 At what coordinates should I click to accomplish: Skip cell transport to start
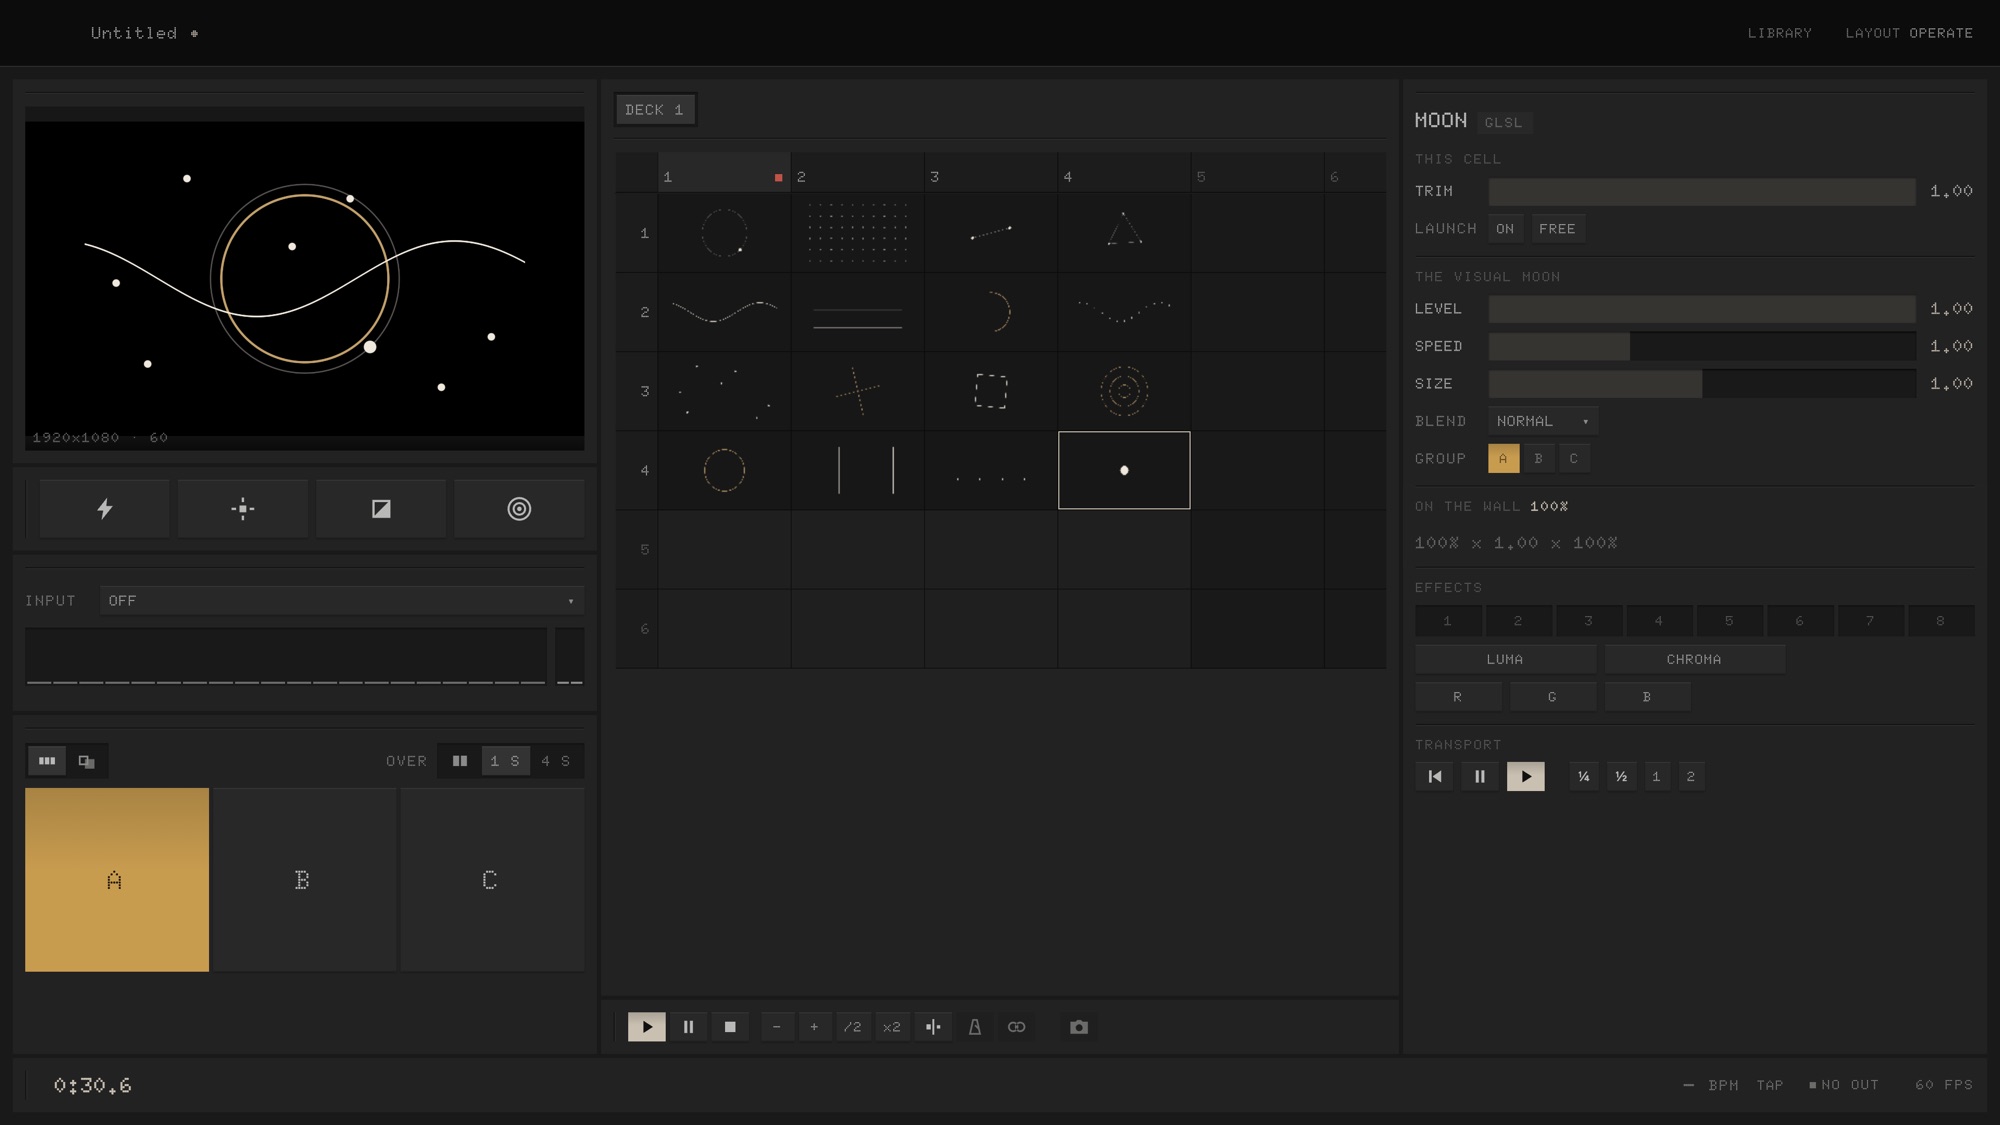pos(1435,776)
